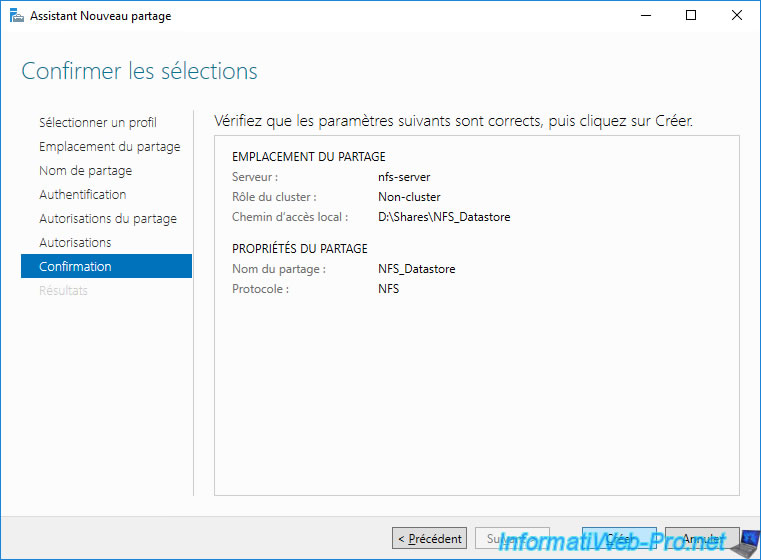Close the Assistant Nouveau partage window

(x=736, y=16)
